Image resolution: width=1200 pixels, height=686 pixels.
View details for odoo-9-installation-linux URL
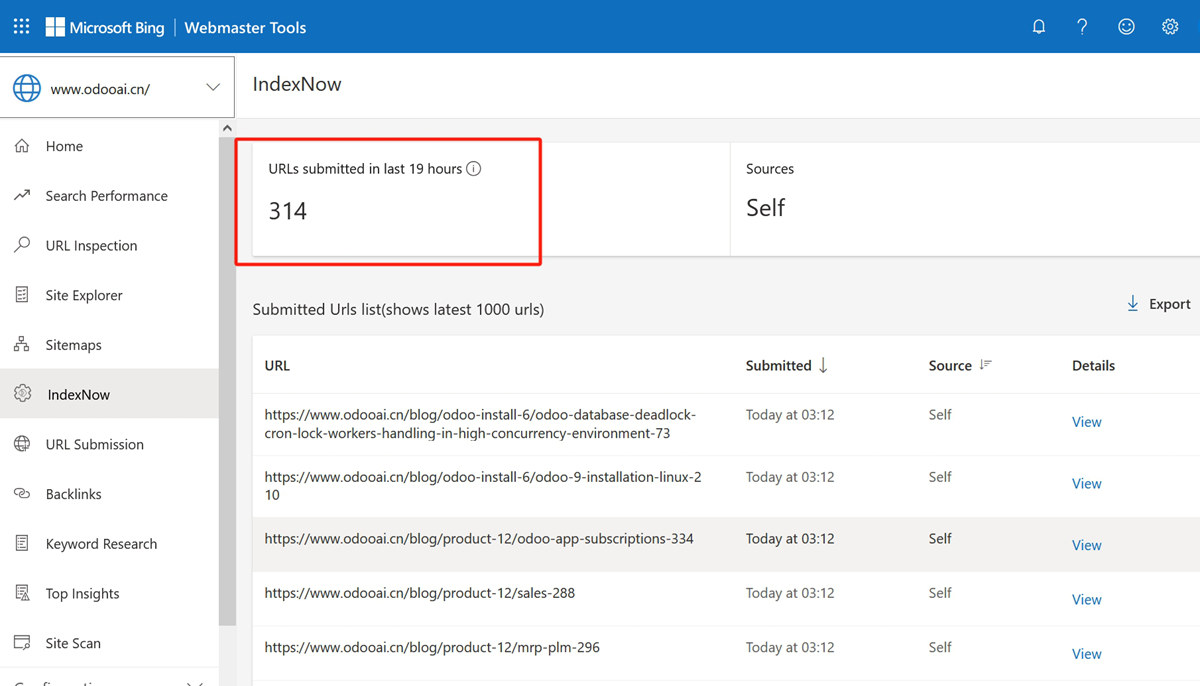pos(1086,484)
